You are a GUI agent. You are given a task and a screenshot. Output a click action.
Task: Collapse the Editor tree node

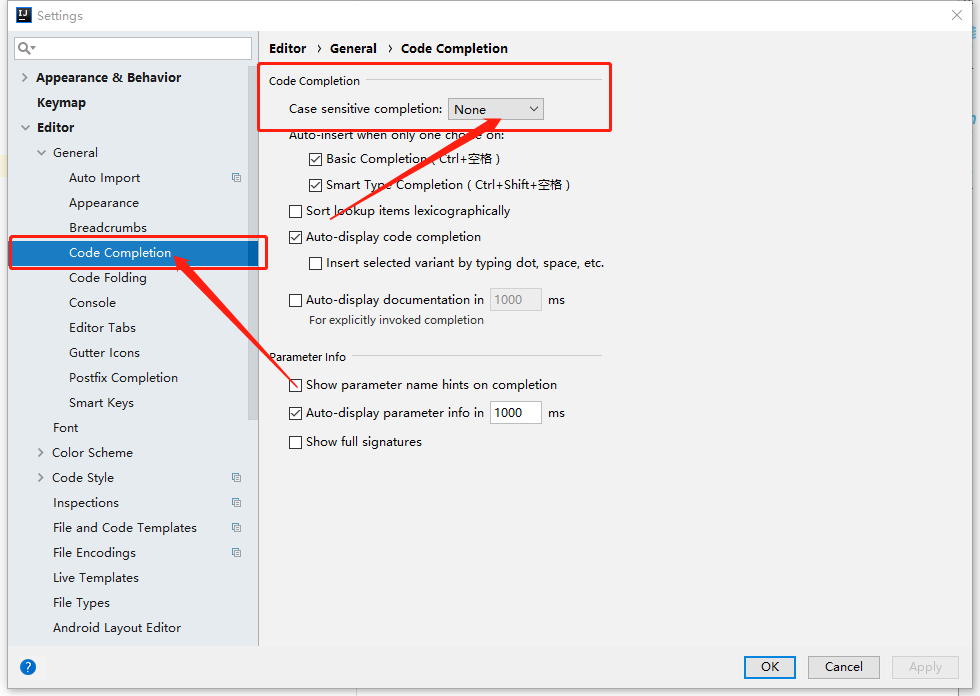point(25,127)
